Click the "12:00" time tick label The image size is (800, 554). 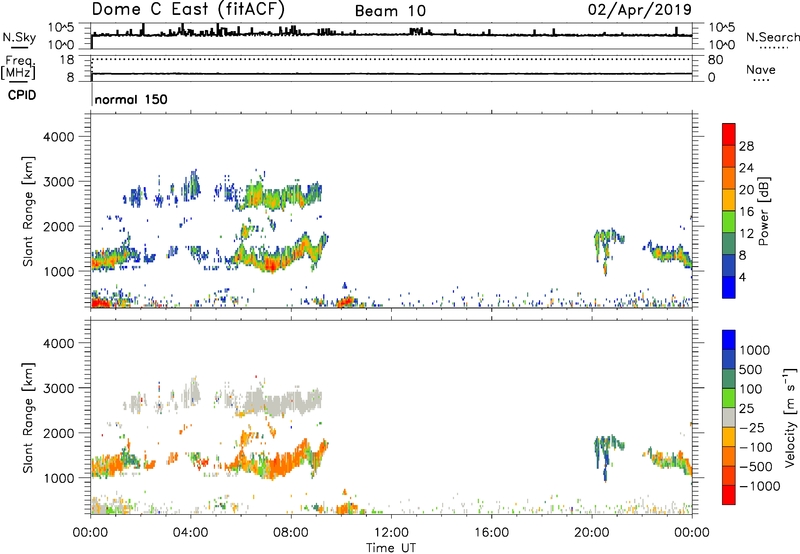(x=391, y=533)
